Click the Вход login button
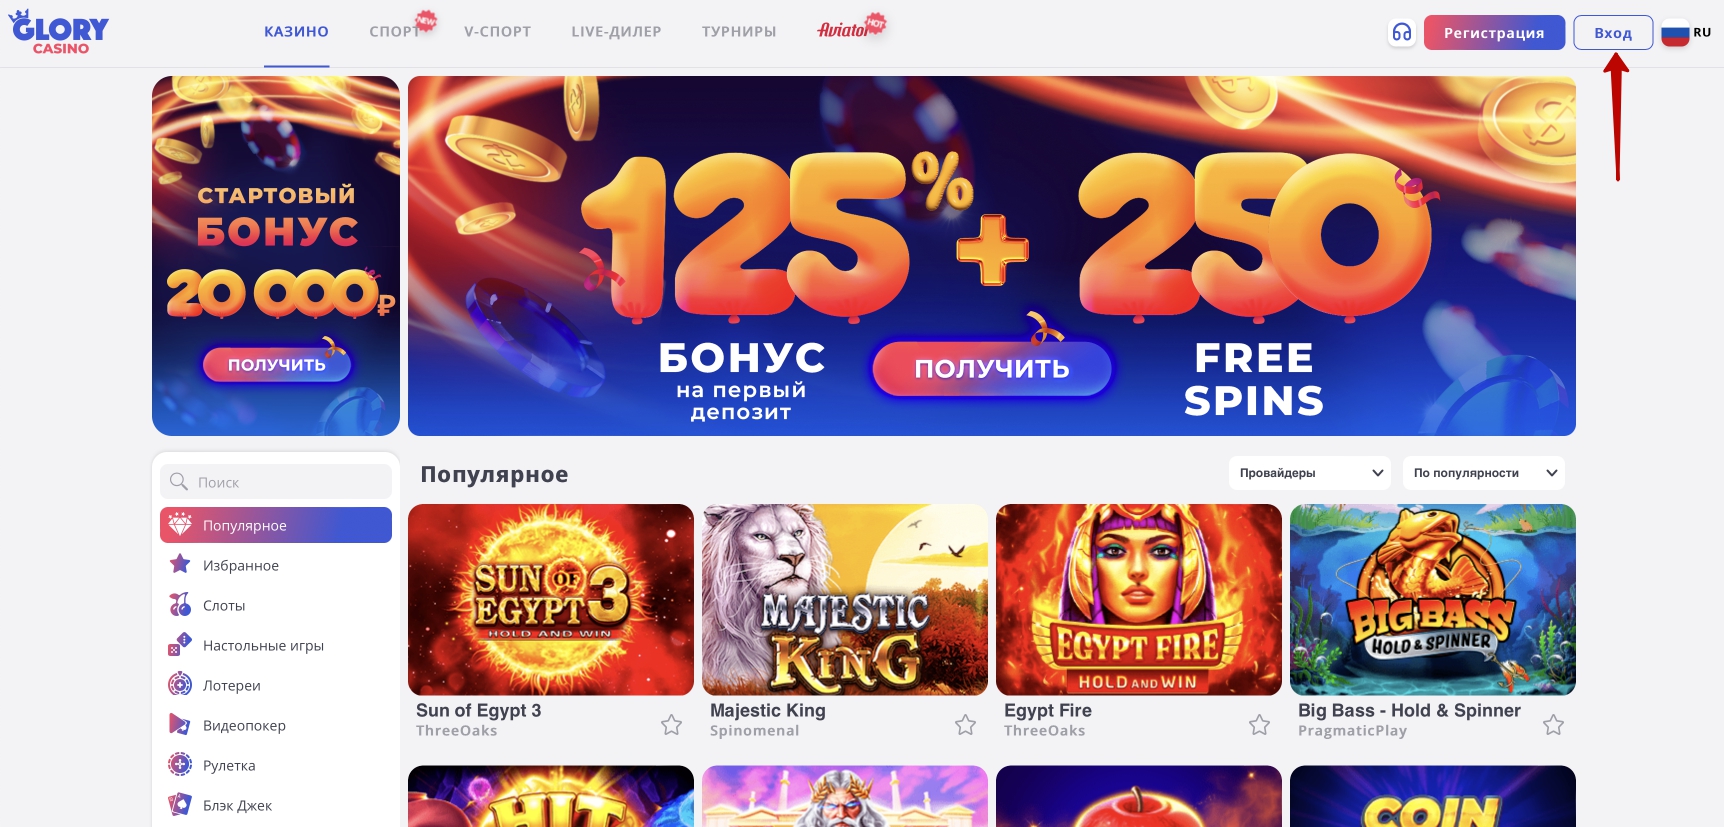1724x827 pixels. point(1613,33)
